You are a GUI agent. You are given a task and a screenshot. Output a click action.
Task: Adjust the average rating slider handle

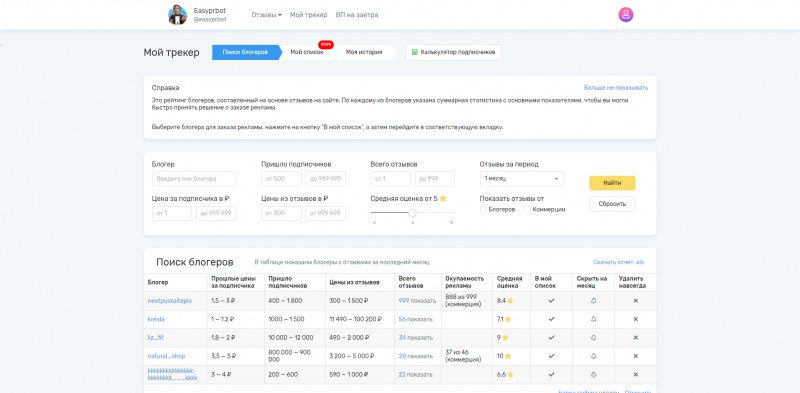click(412, 212)
